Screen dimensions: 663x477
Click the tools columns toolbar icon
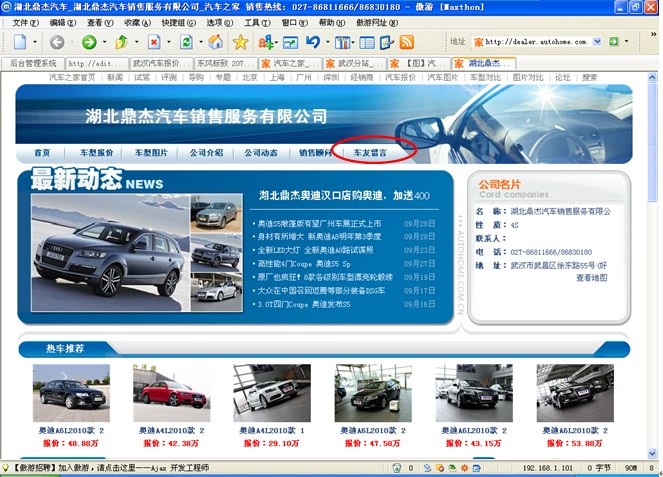click(x=342, y=42)
